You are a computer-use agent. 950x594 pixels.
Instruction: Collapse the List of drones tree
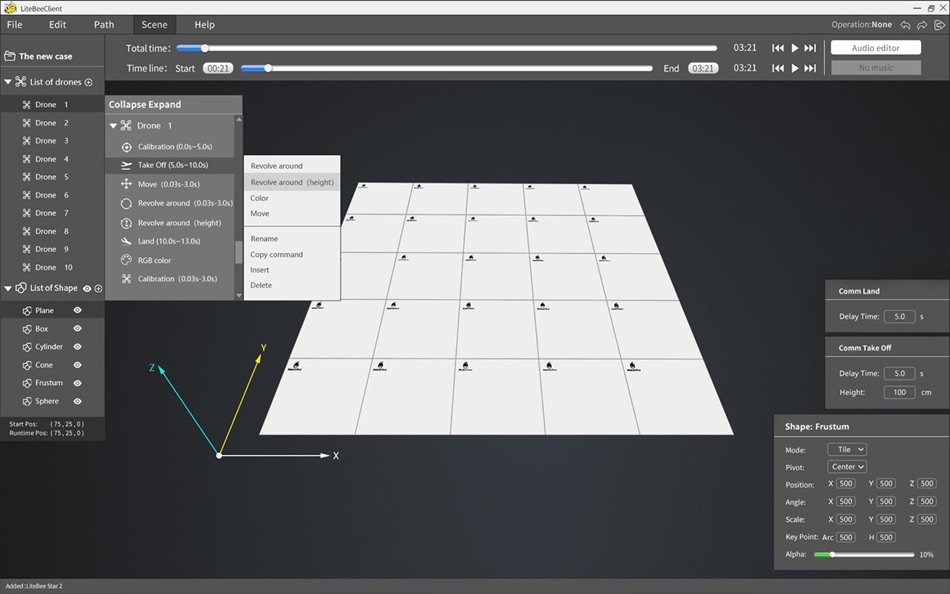8,82
